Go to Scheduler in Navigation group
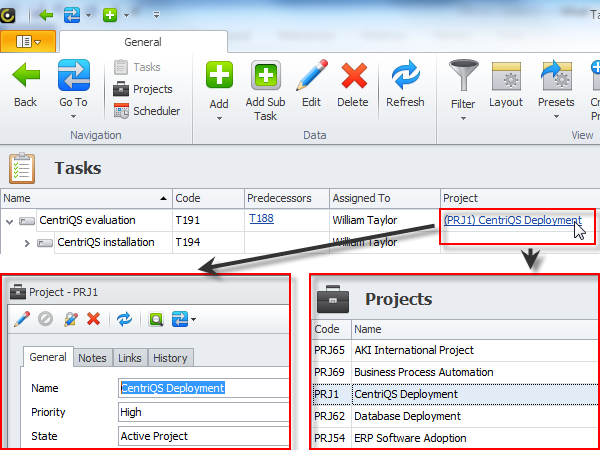This screenshot has width=600, height=450. 156,111
